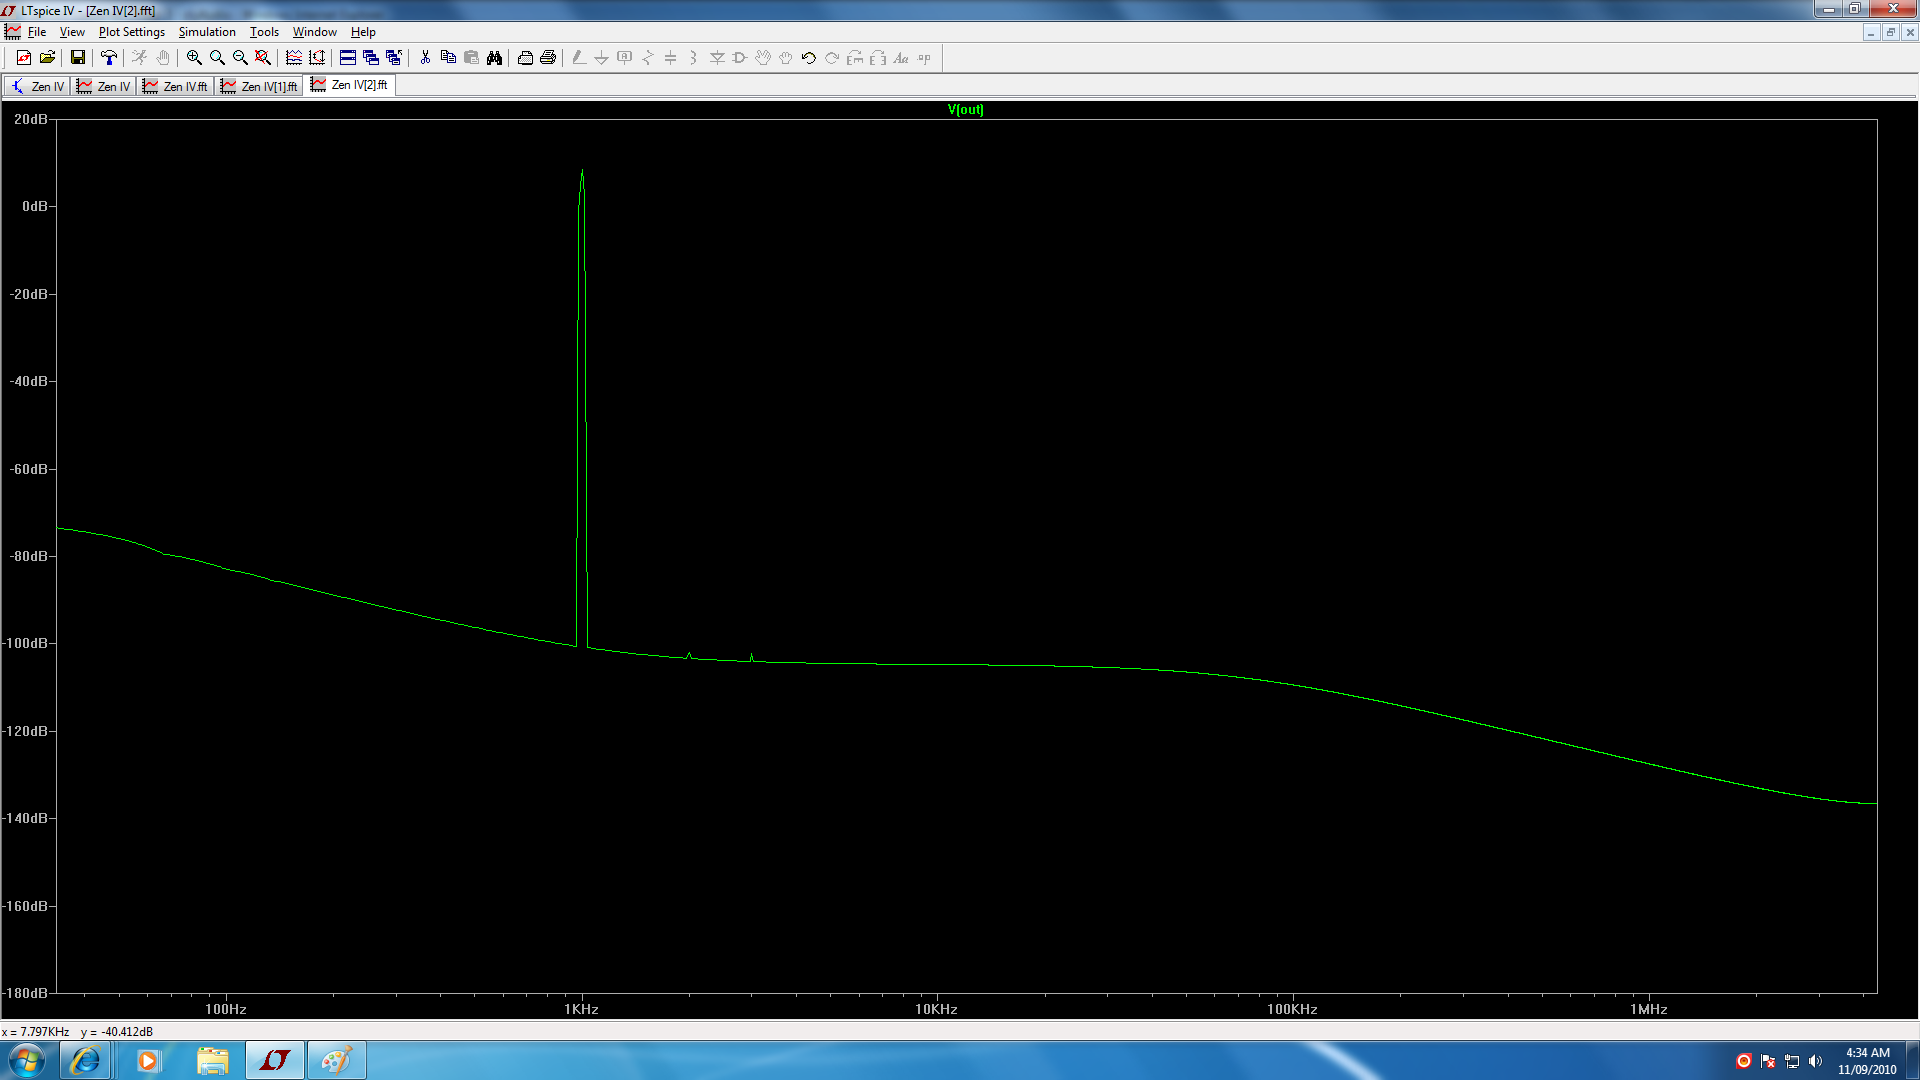
Task: Click the Cut scissors icon
Action: click(425, 58)
